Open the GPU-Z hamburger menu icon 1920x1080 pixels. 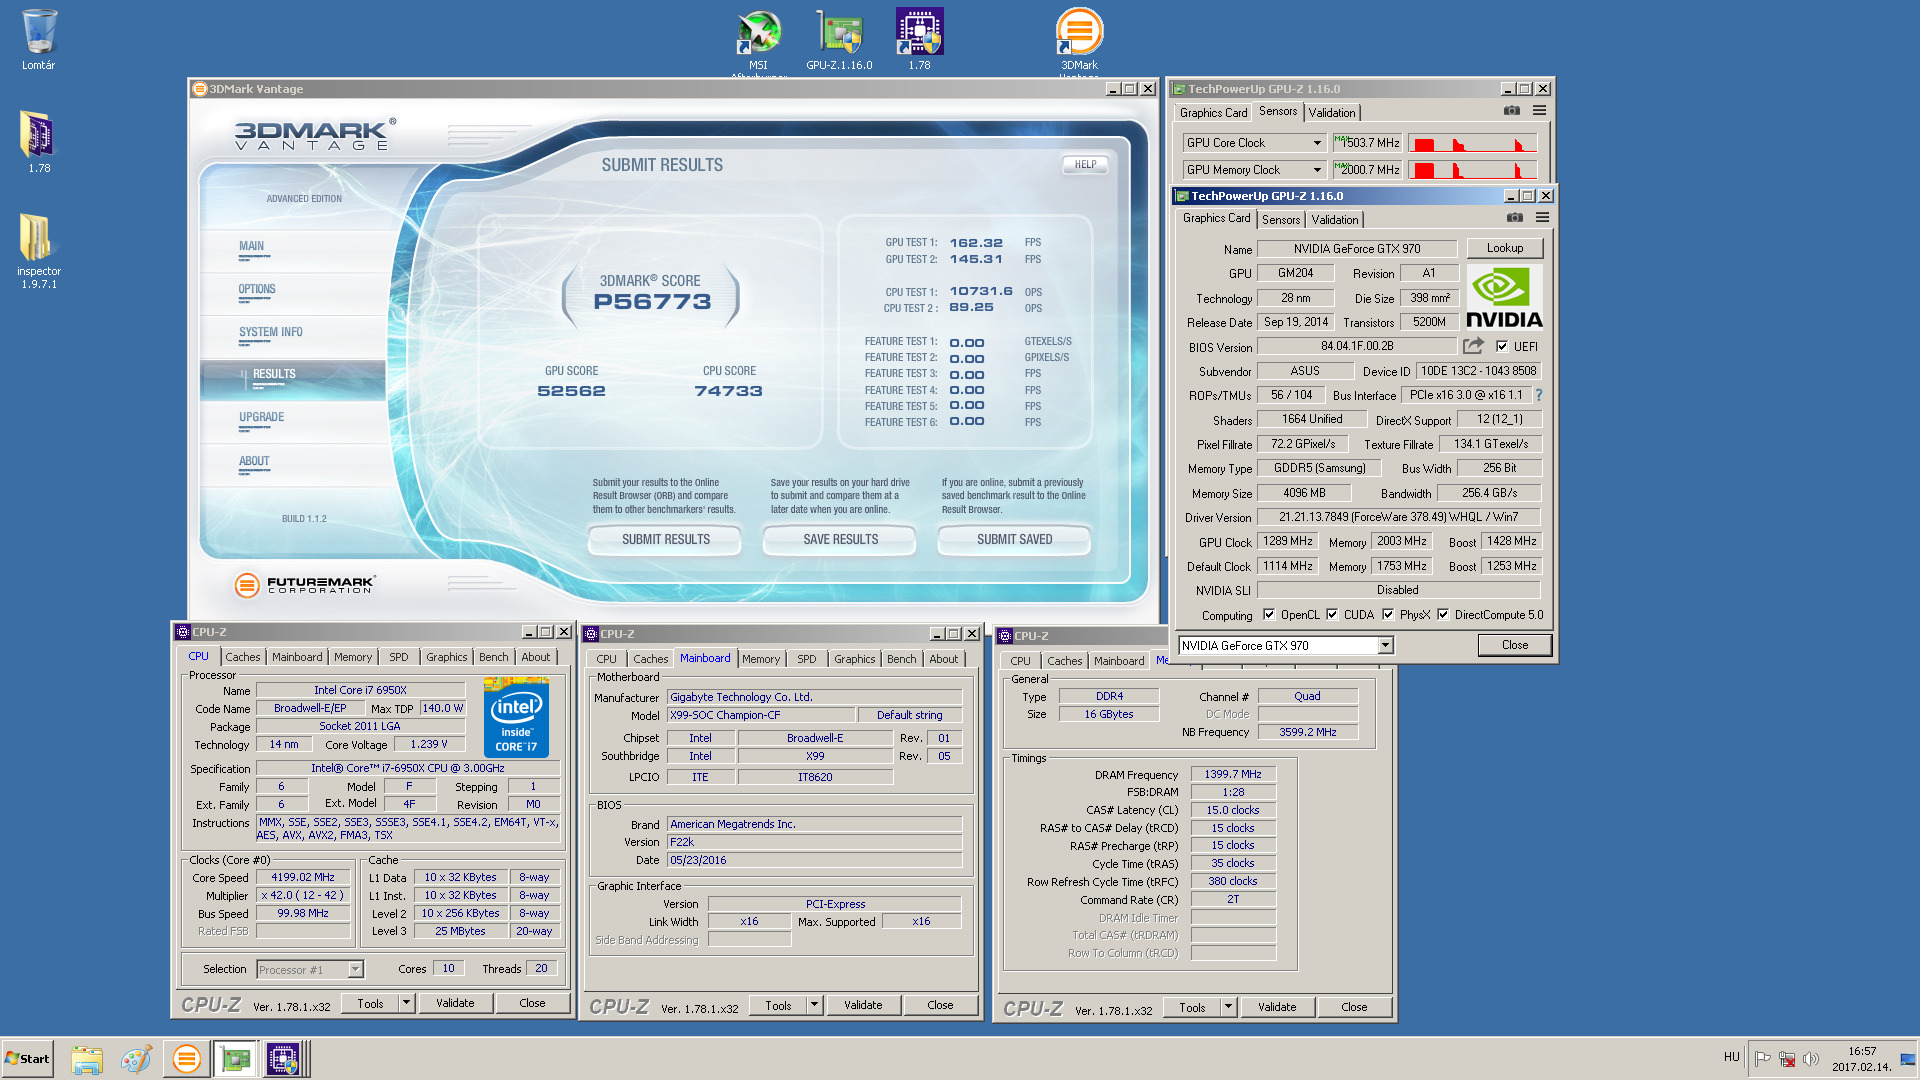1542,218
